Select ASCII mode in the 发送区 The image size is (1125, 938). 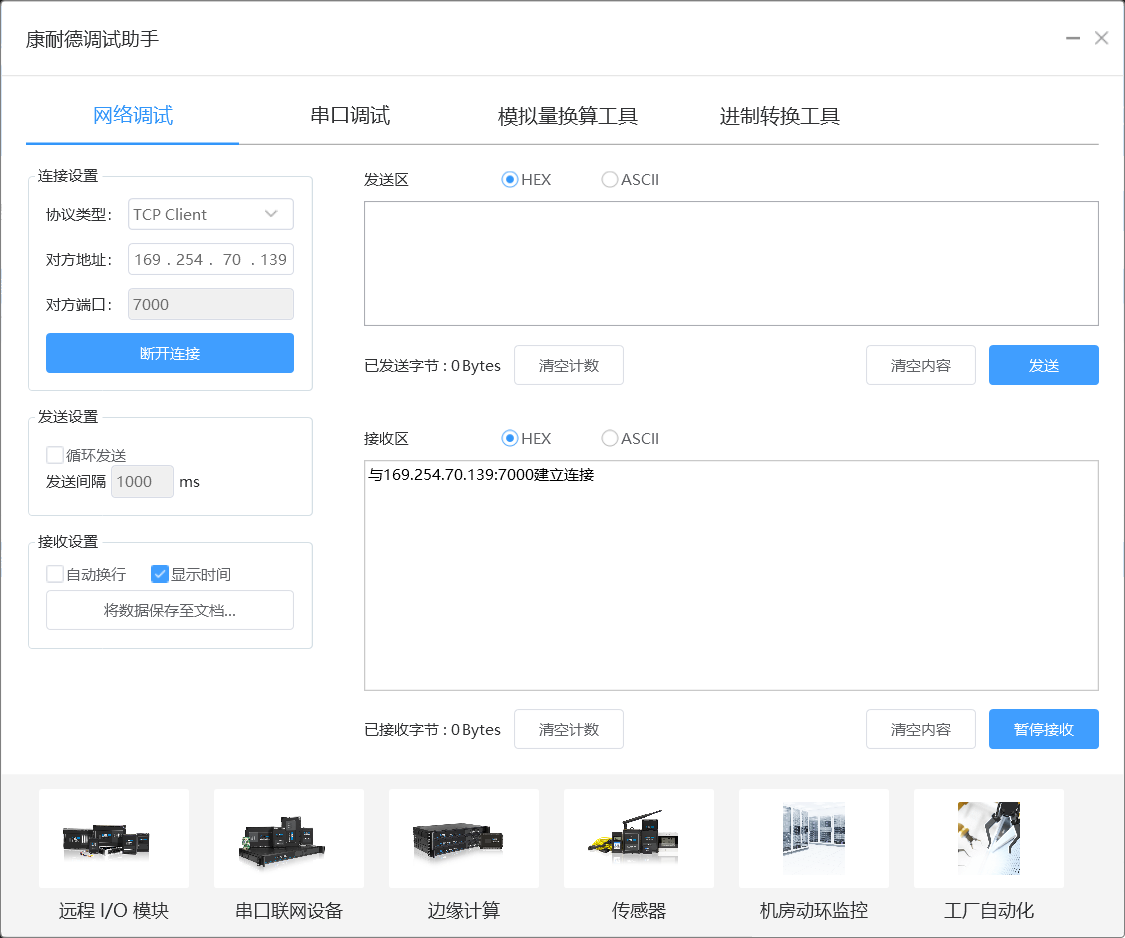click(x=610, y=180)
